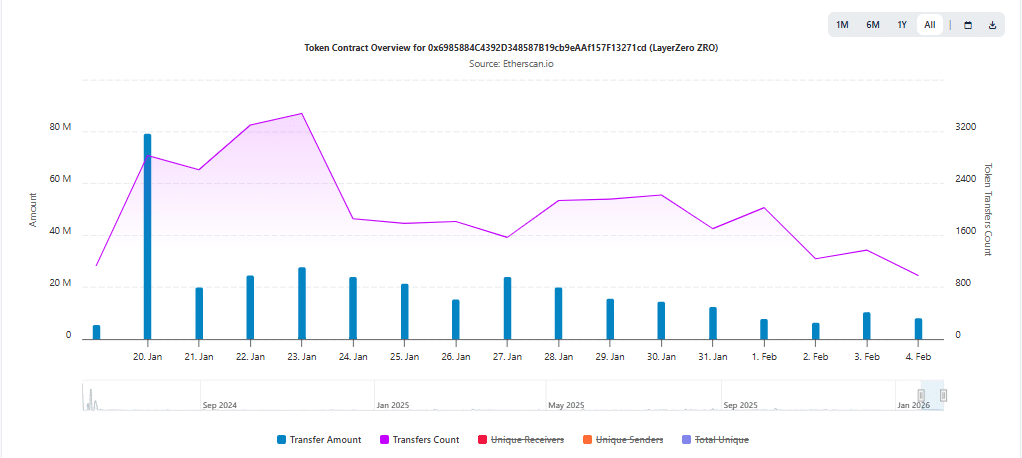
Task: Show the Unique Senders series
Action: point(629,440)
